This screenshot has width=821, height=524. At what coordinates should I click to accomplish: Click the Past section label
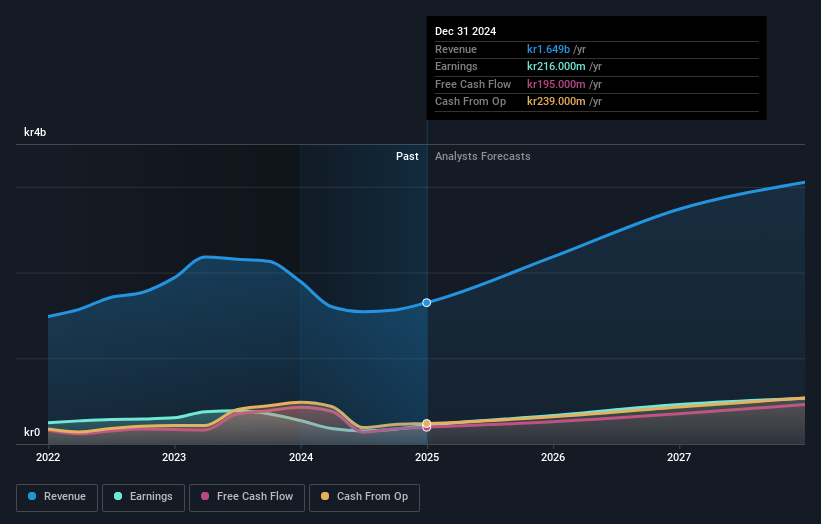407,157
